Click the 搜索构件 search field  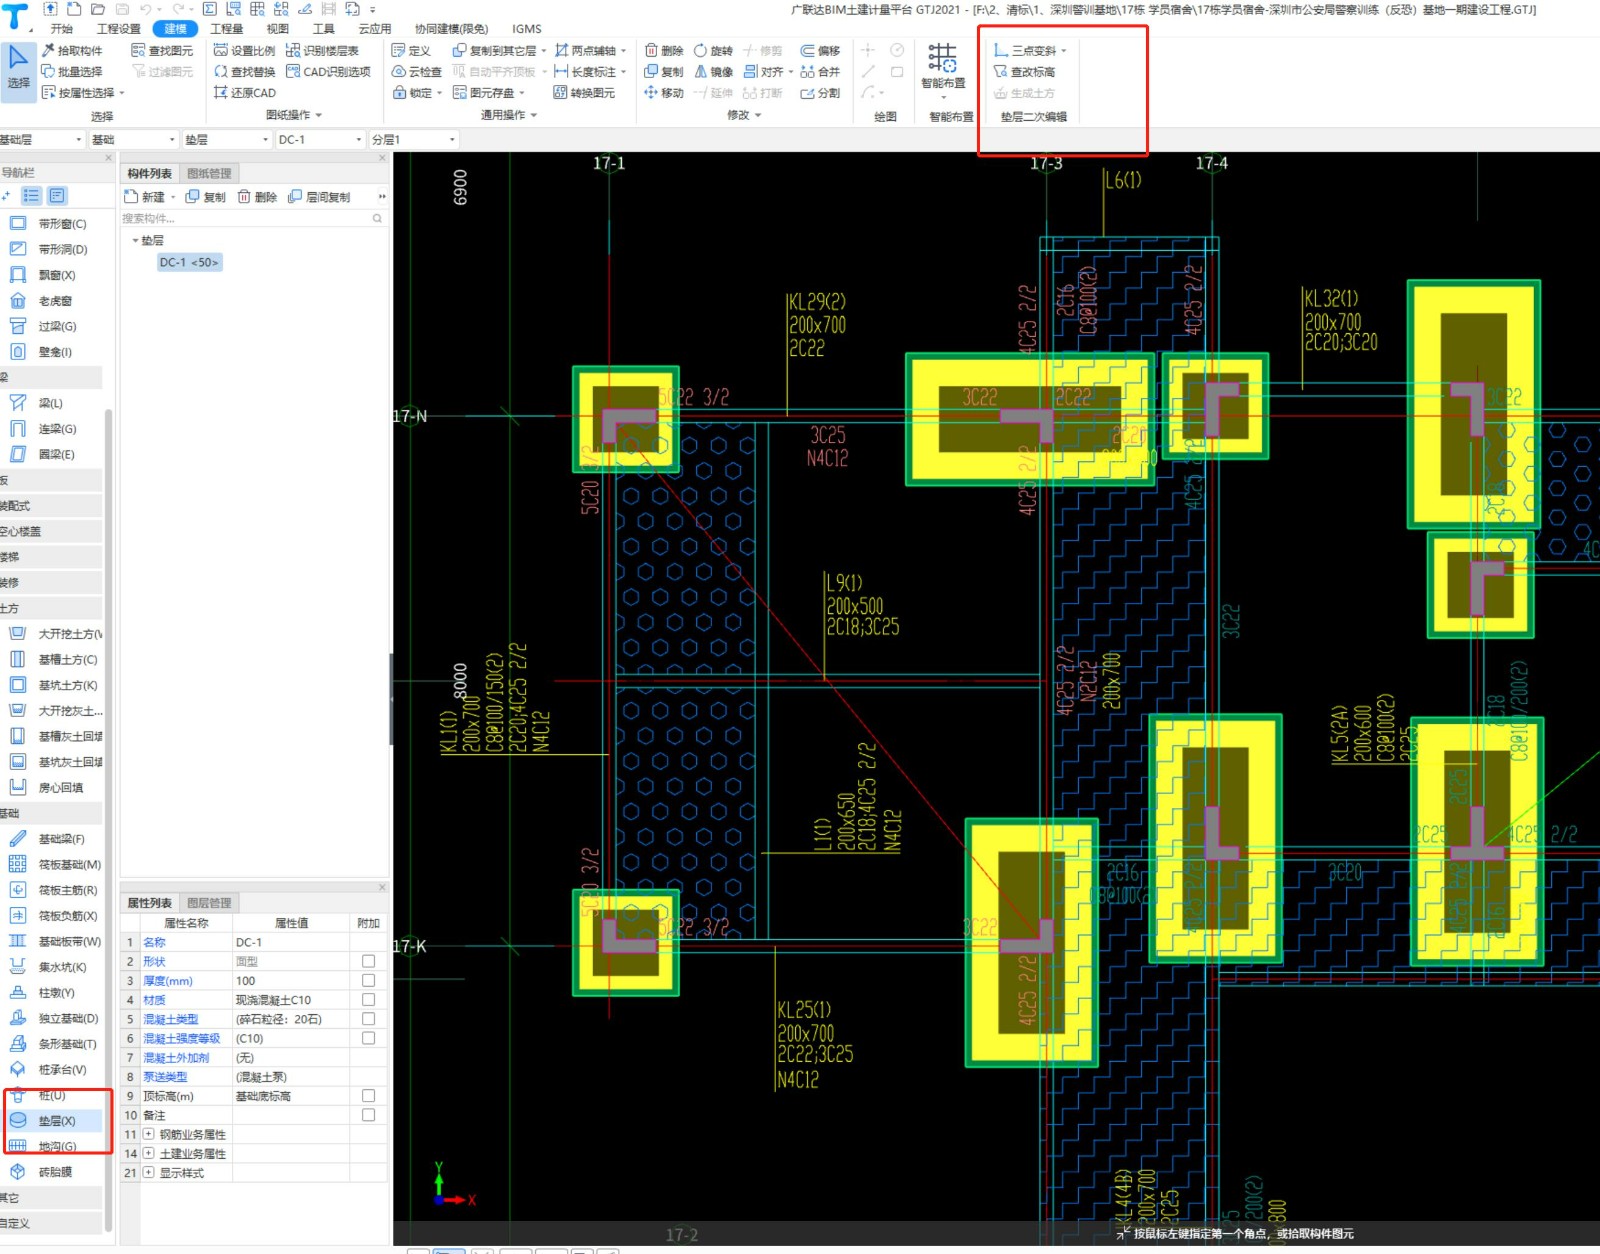point(252,218)
